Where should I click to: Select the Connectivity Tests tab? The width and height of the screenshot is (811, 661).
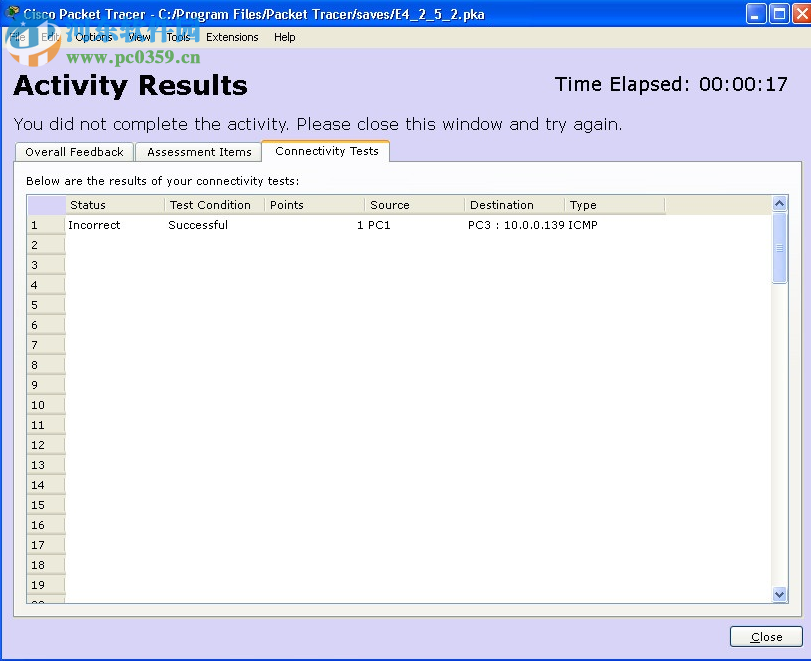326,151
